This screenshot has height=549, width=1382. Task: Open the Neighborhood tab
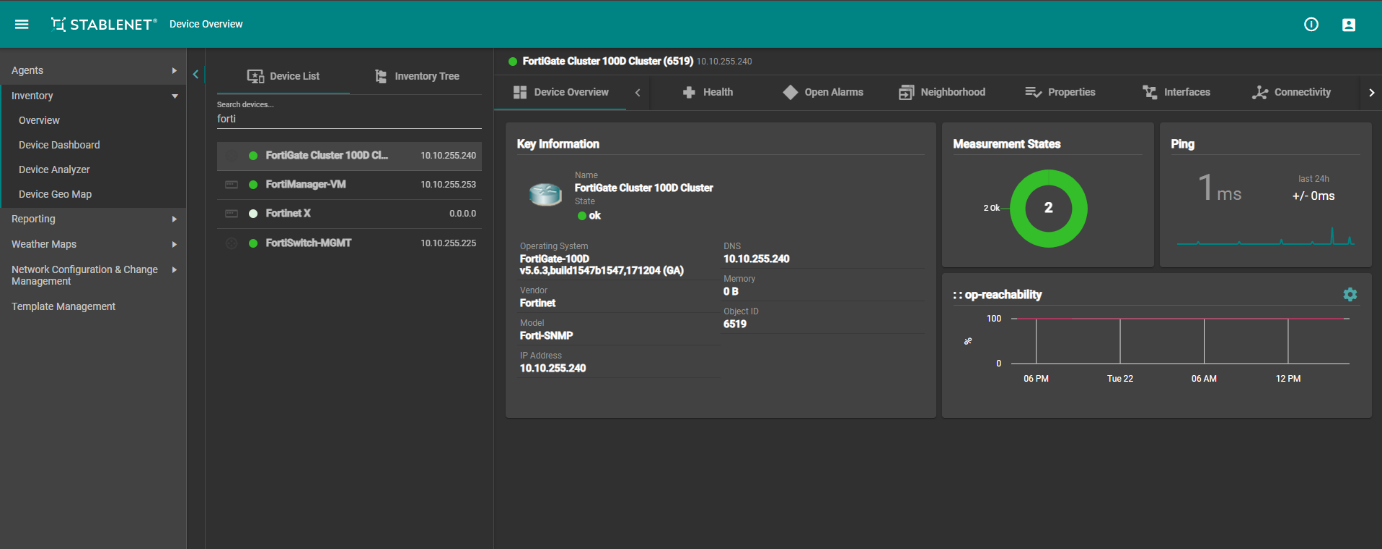(x=942, y=92)
